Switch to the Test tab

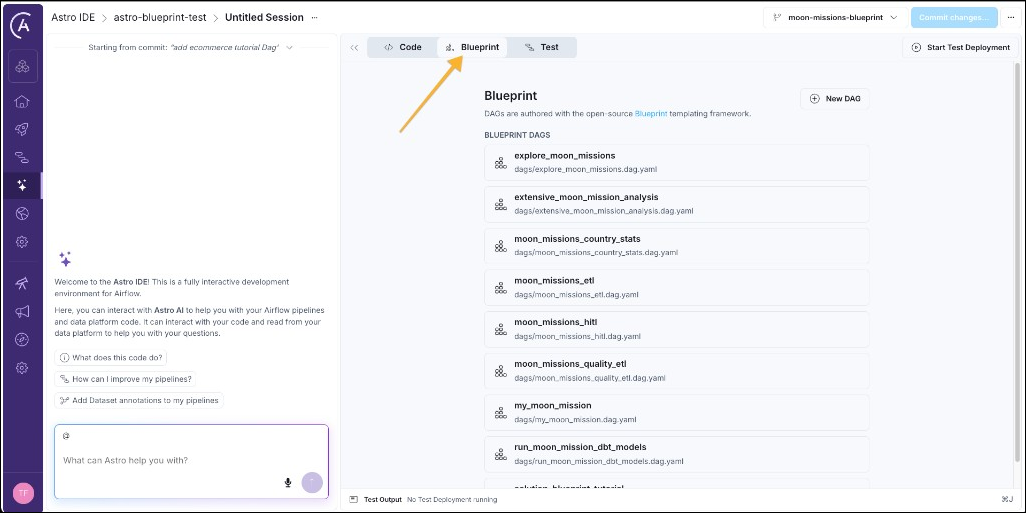[x=542, y=47]
